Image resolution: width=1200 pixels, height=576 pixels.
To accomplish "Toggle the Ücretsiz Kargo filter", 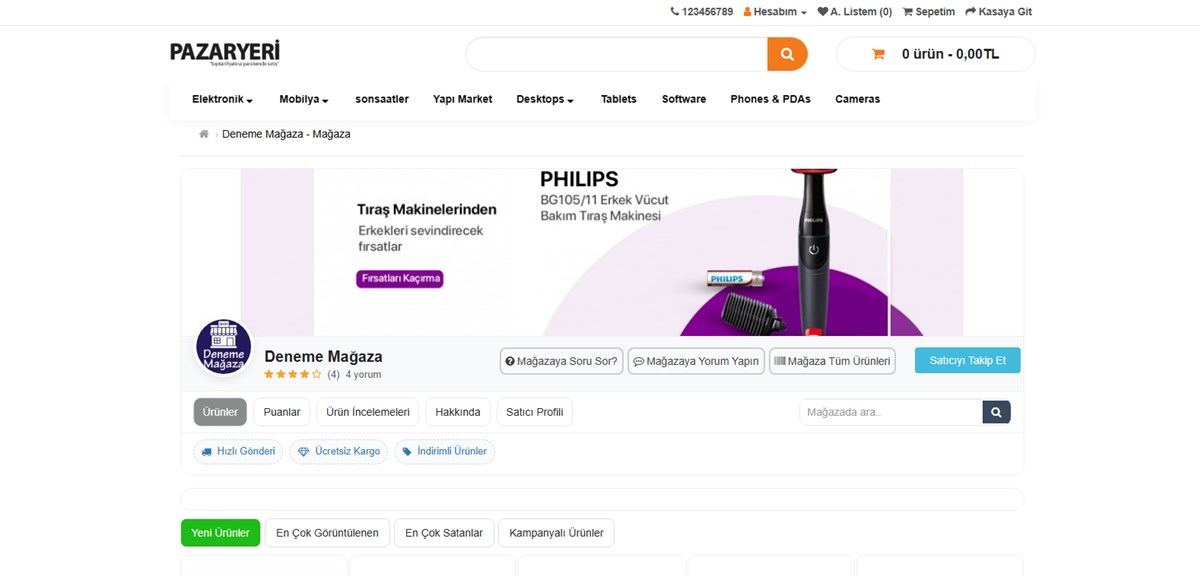I will (x=338, y=452).
